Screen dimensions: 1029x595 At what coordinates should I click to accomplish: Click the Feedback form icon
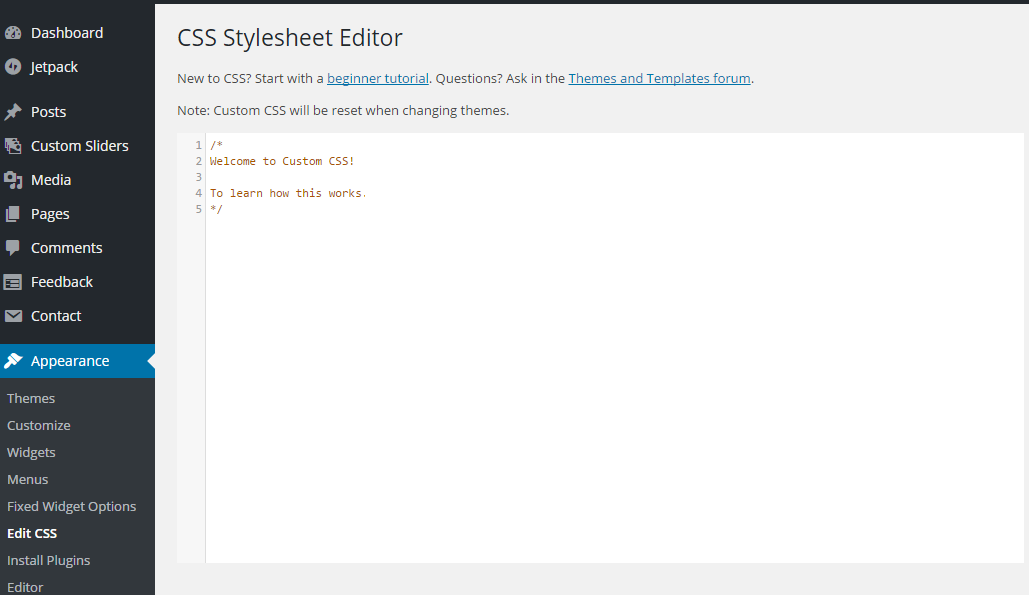point(12,282)
